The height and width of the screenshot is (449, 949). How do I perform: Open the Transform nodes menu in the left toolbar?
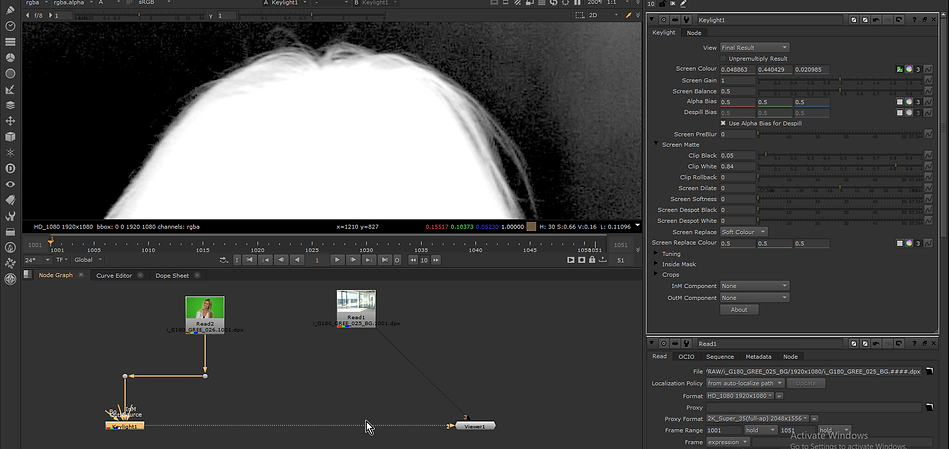(10, 121)
